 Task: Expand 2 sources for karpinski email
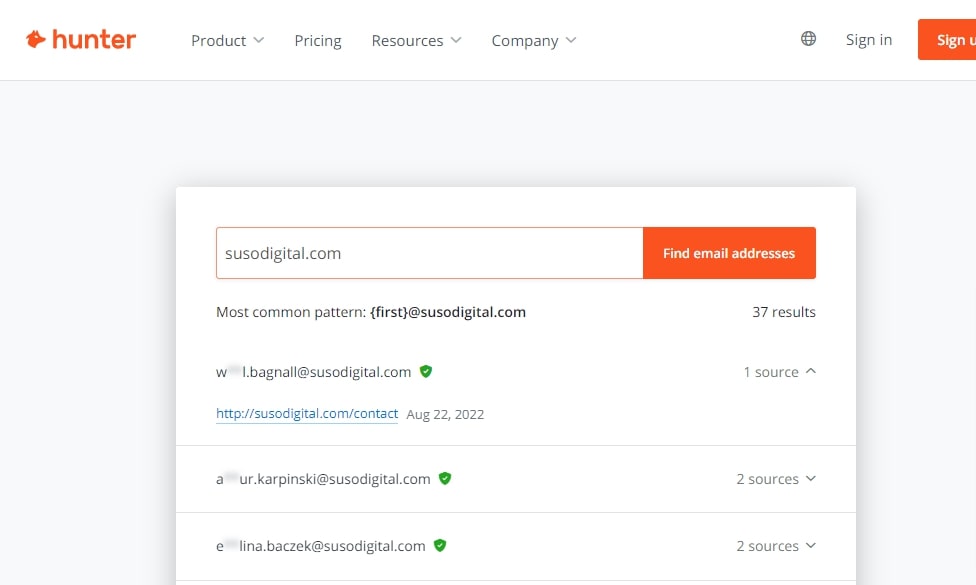tap(776, 479)
